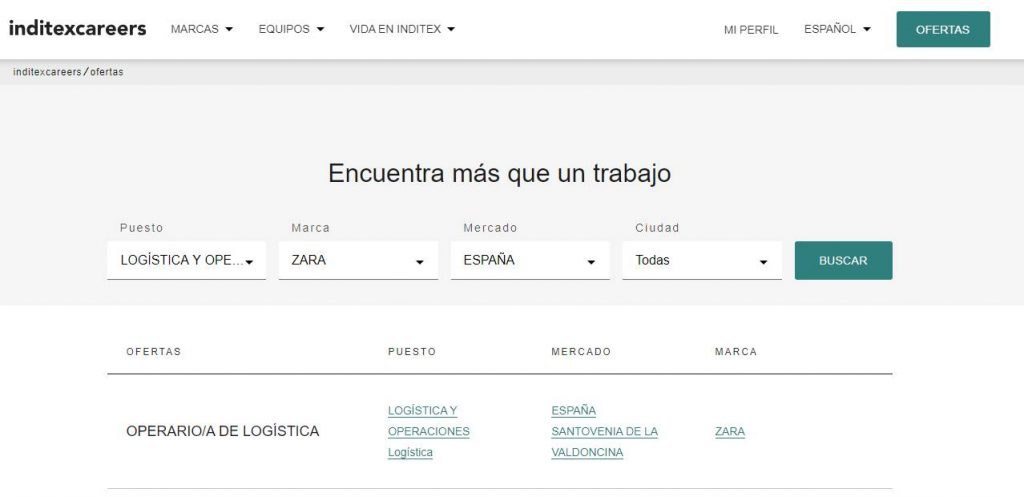
Task: Click the Puesto field label
Action: tap(141, 228)
